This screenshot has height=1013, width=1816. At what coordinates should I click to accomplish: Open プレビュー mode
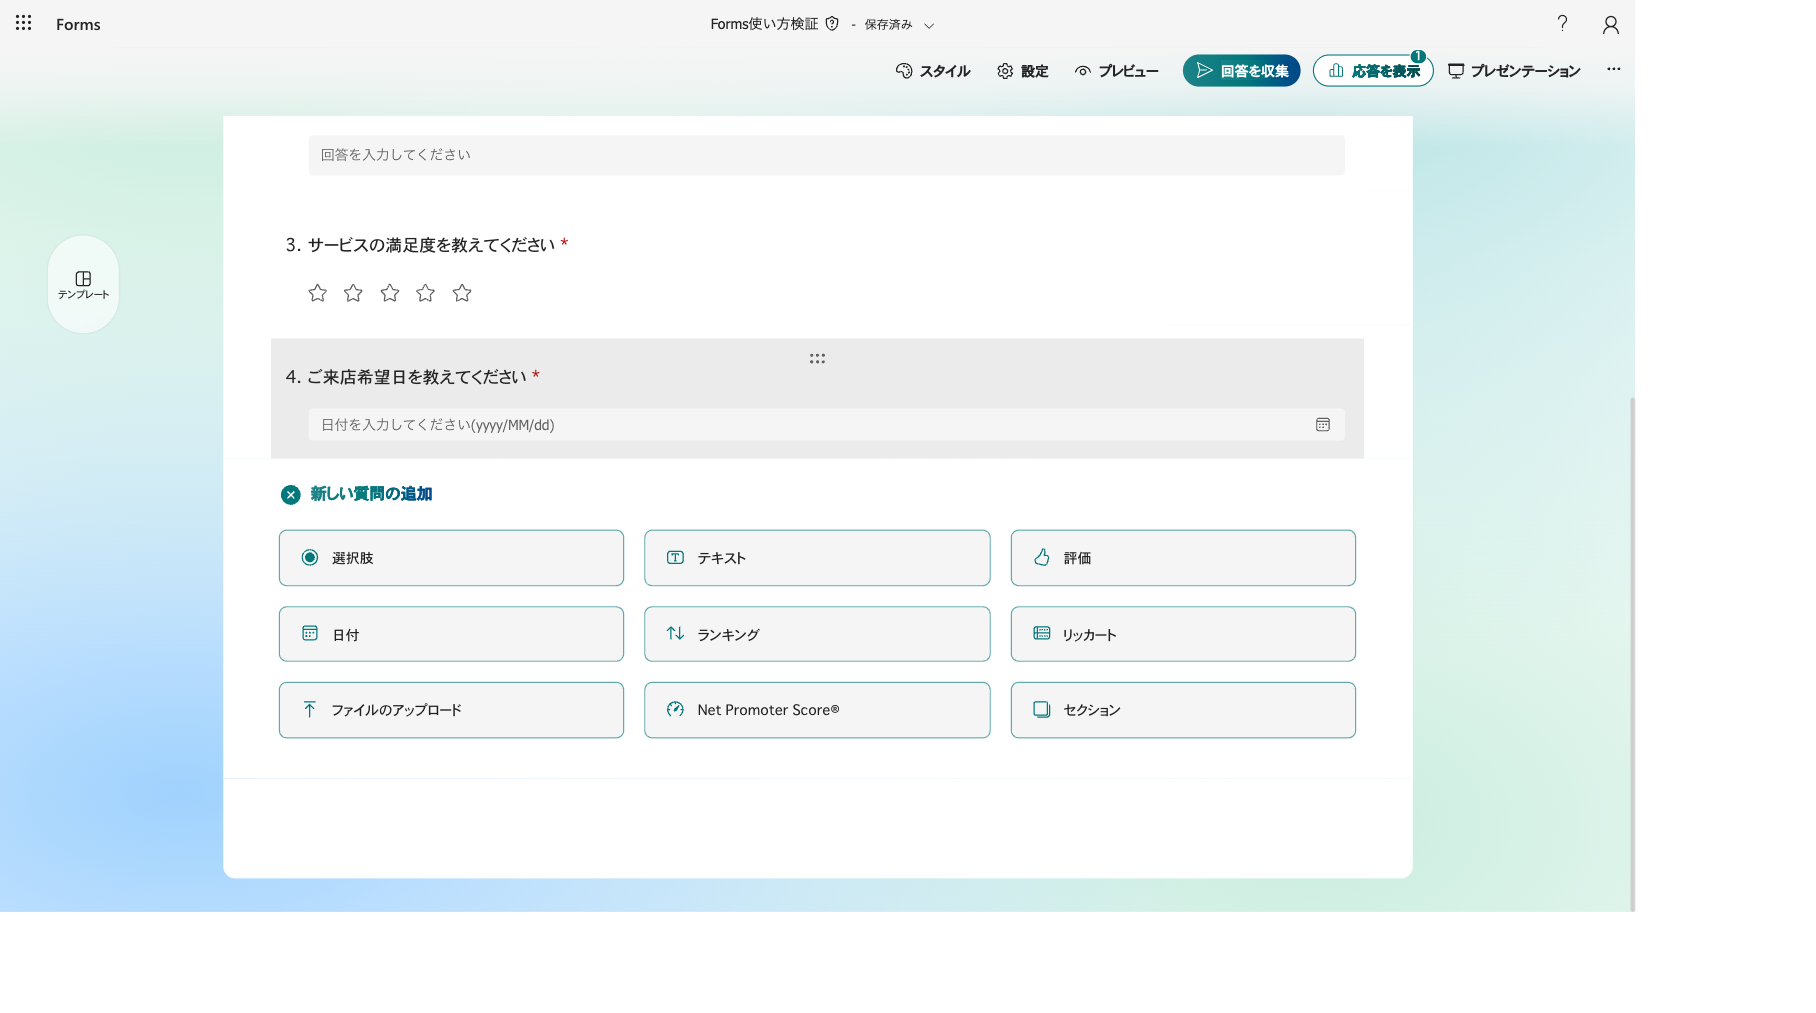[1116, 71]
